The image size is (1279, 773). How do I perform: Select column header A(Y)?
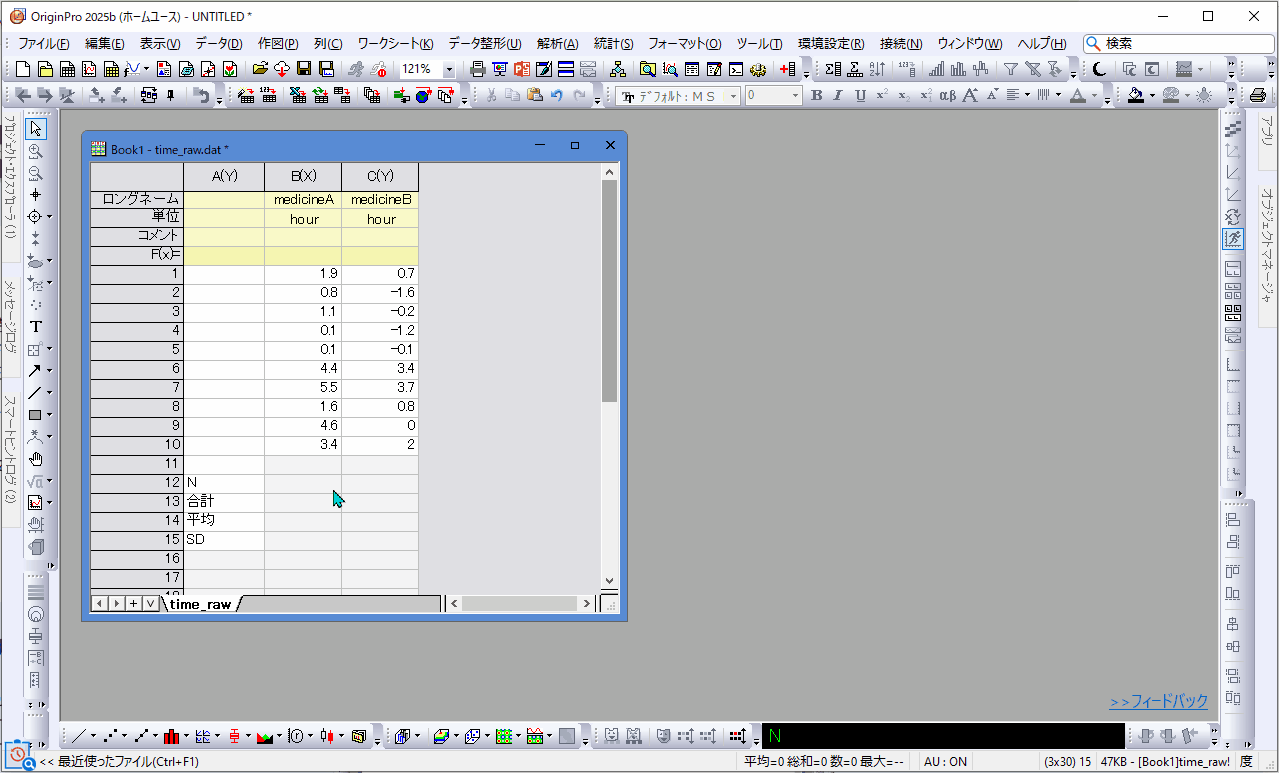pyautogui.click(x=224, y=176)
